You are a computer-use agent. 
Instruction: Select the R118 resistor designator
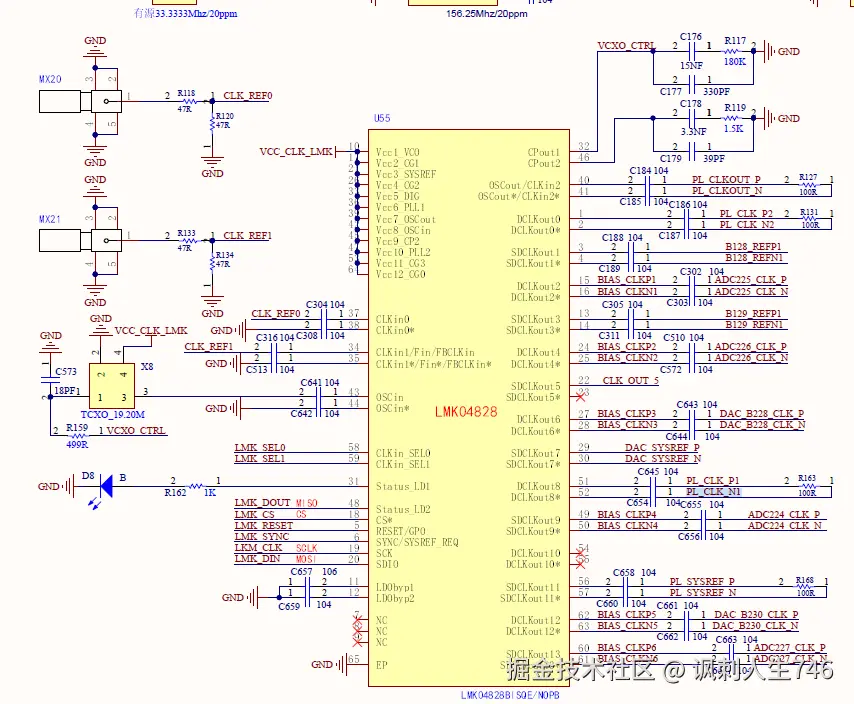coord(186,93)
